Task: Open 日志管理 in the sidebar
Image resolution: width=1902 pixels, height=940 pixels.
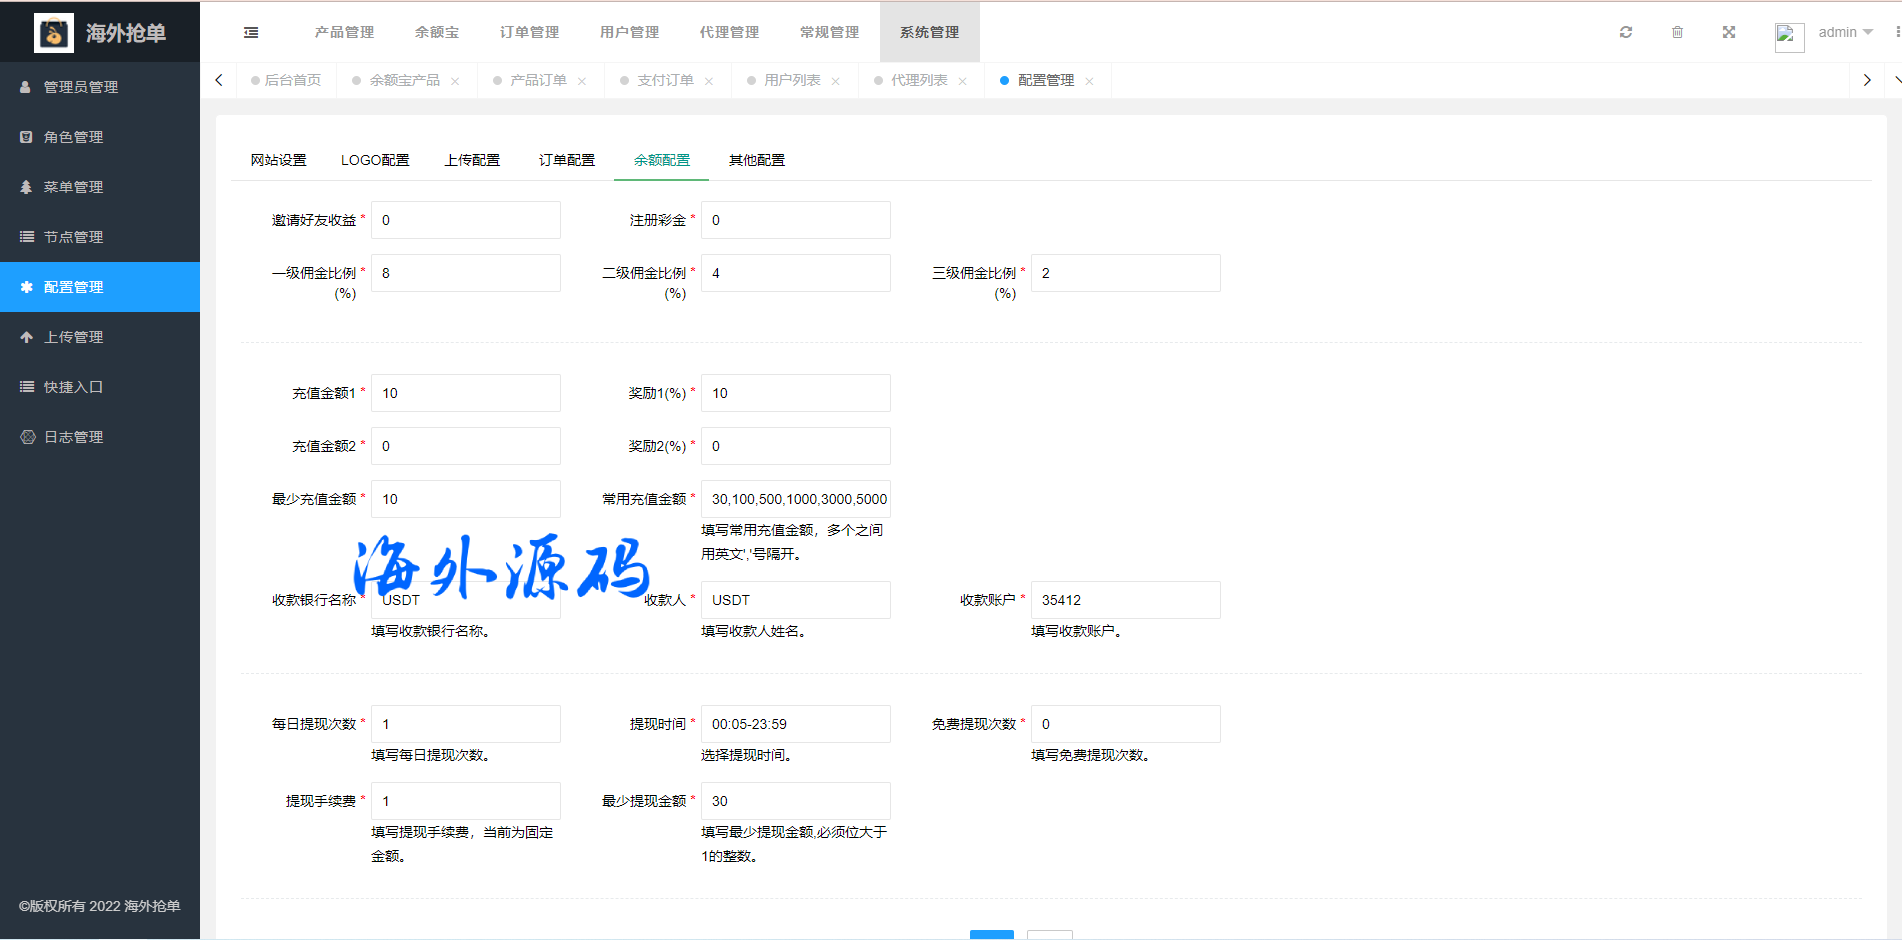Action: 74,437
